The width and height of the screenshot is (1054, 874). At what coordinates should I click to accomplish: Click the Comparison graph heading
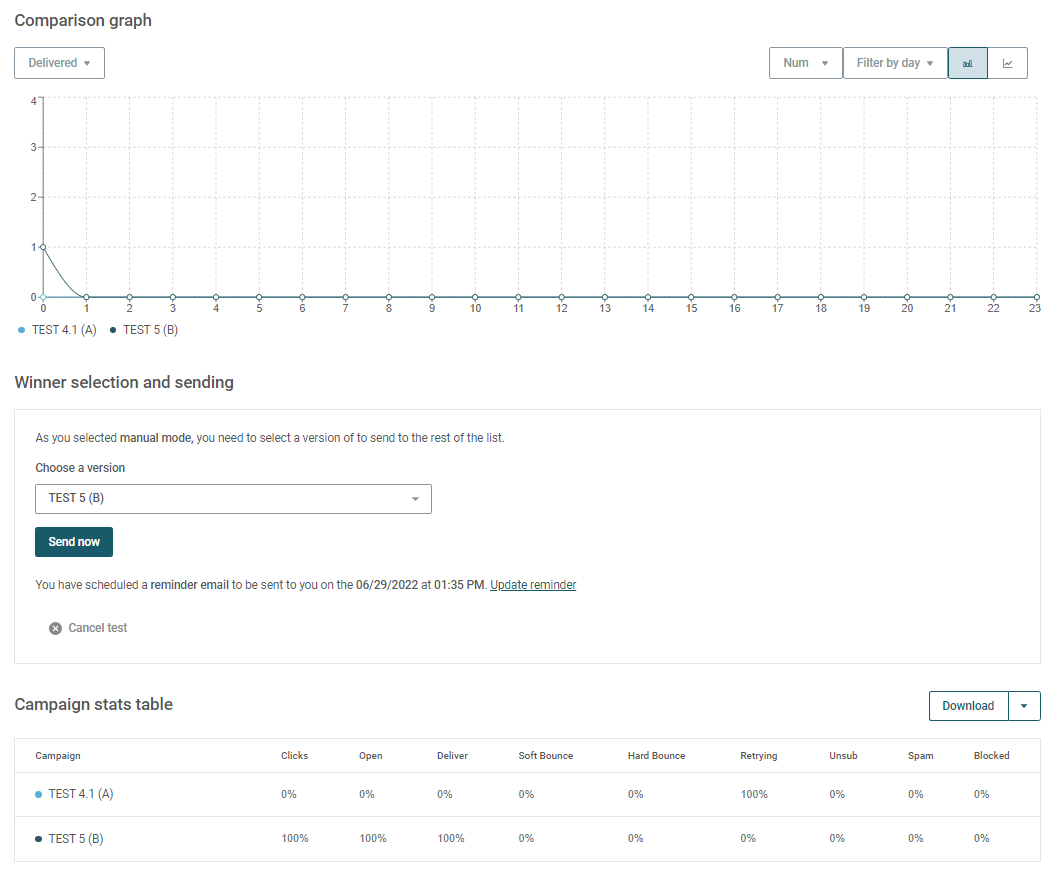click(83, 21)
